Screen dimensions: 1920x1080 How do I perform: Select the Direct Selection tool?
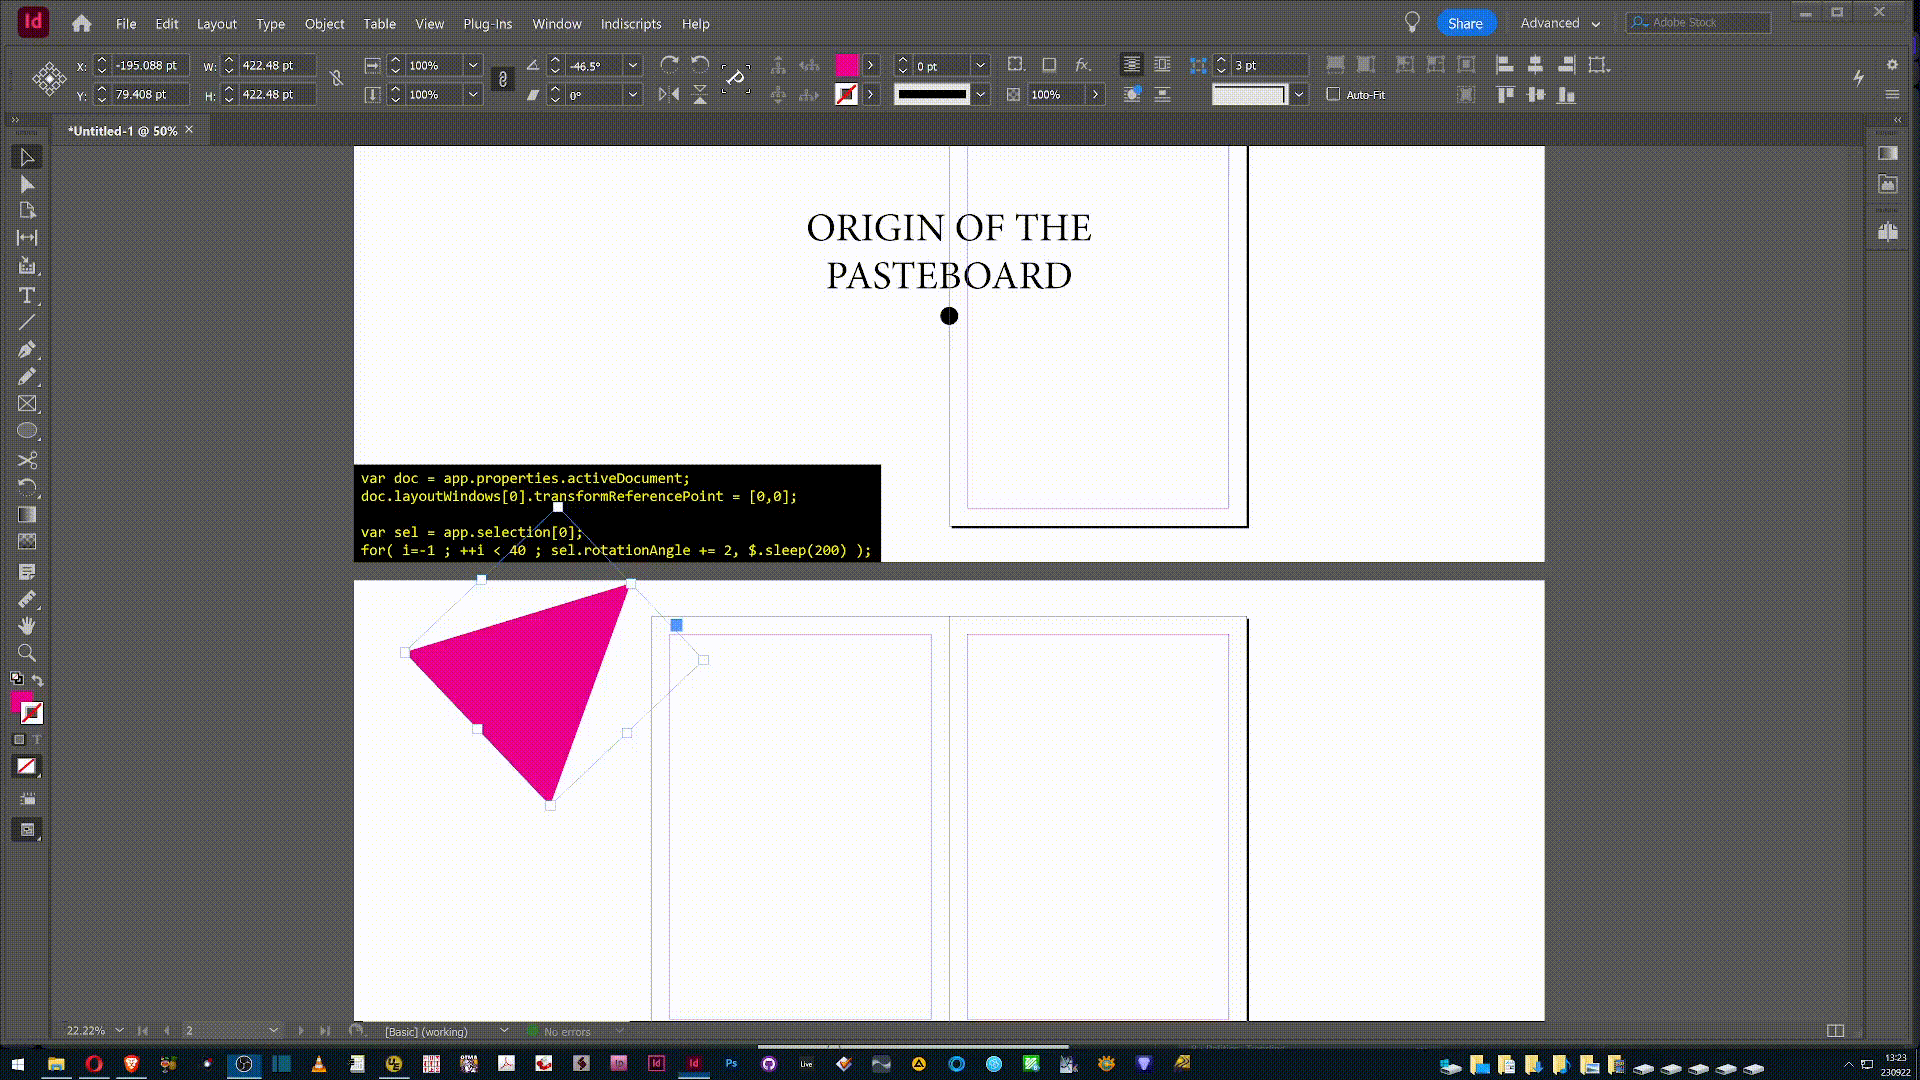(x=27, y=184)
